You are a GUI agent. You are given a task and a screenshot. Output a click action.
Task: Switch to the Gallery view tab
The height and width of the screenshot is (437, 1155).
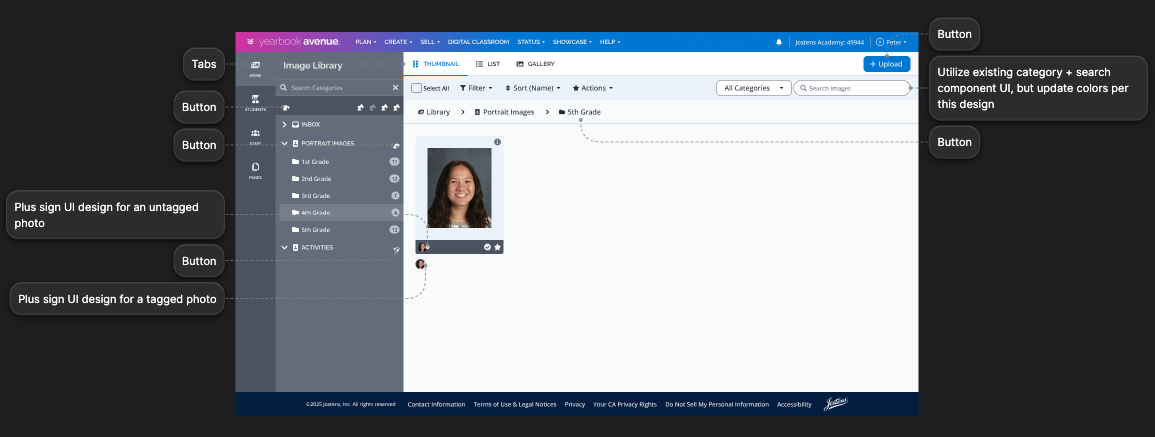coord(536,64)
